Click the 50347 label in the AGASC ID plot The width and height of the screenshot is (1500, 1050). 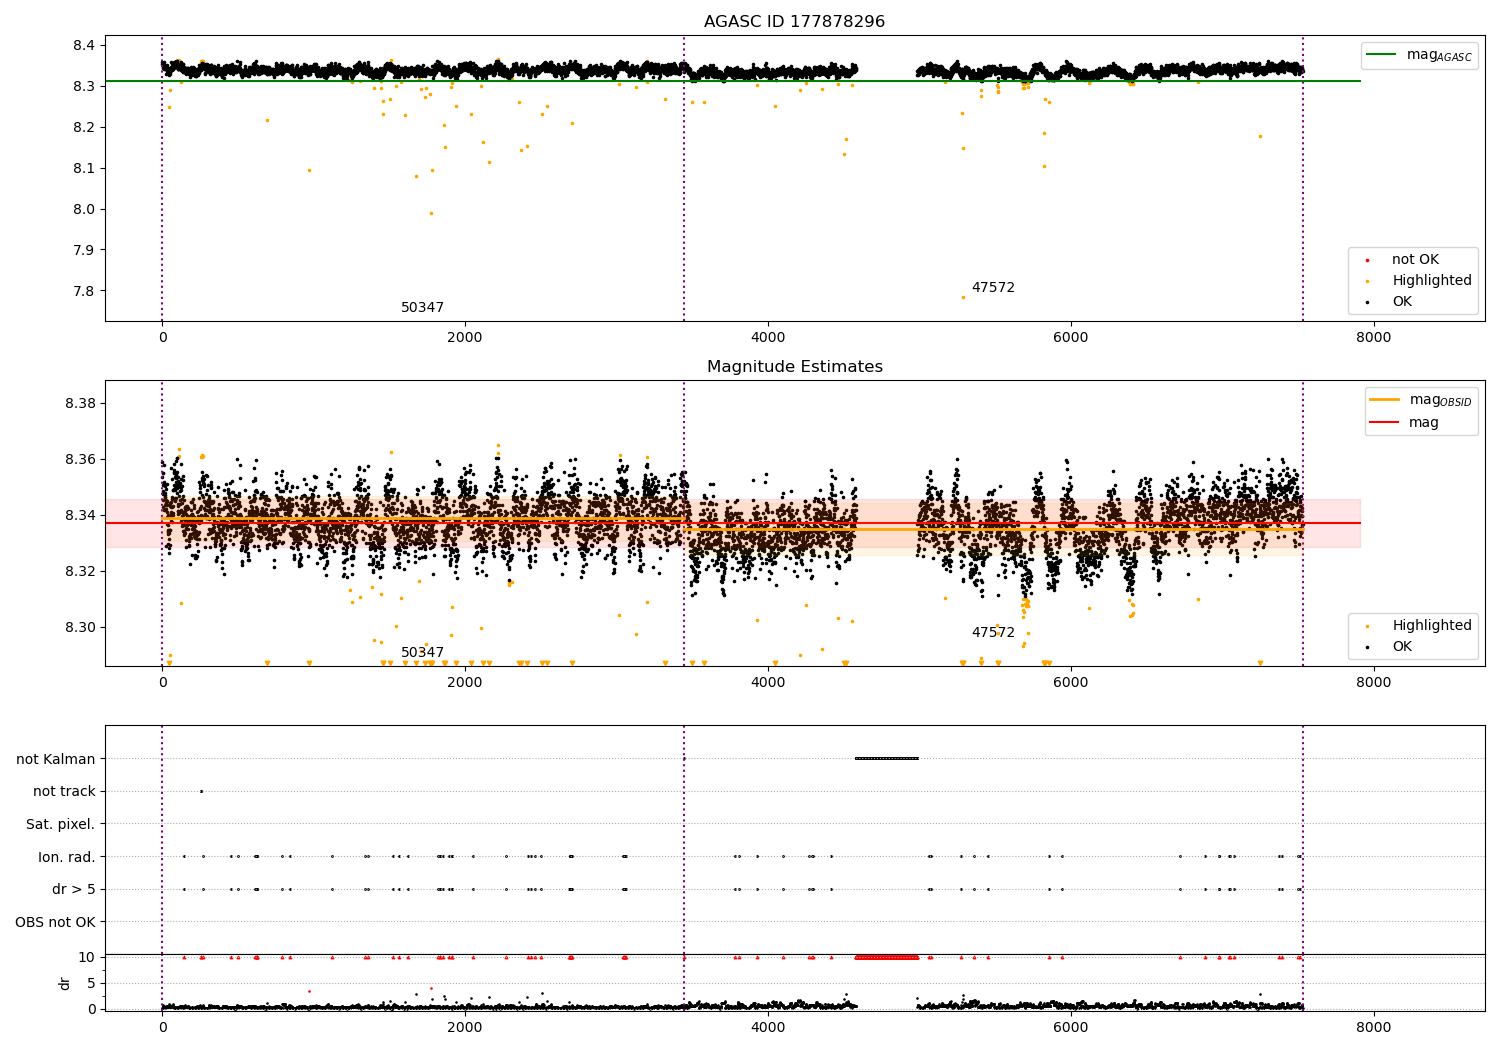(422, 308)
